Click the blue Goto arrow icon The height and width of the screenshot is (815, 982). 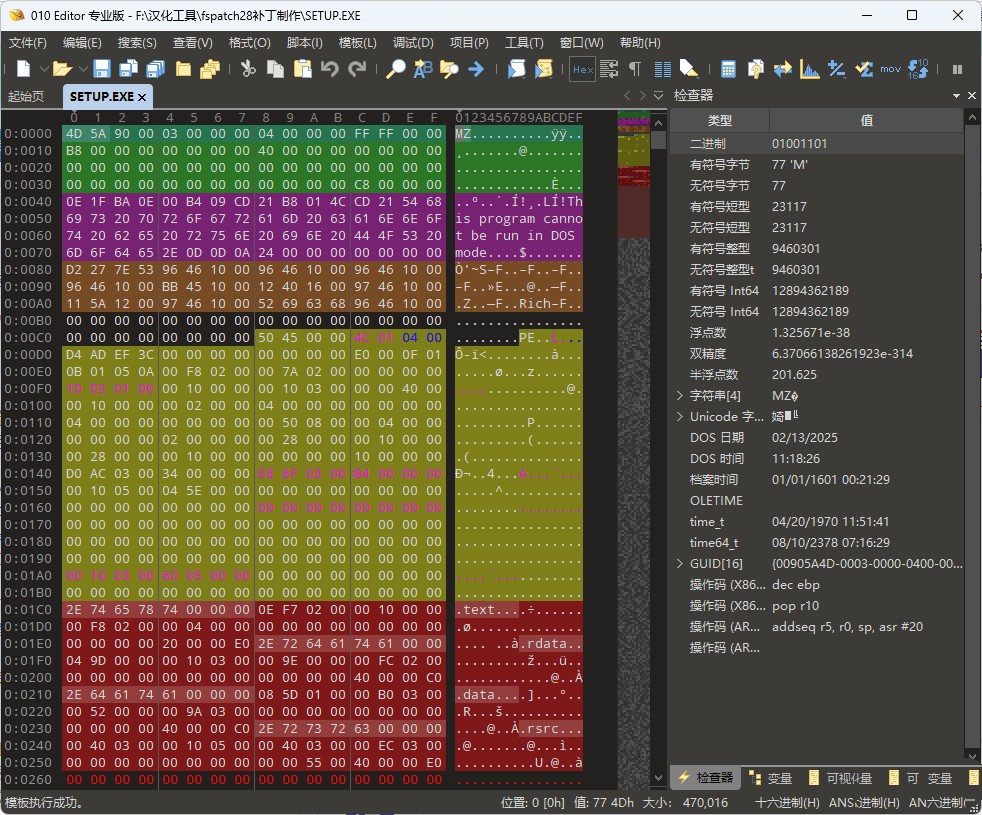(x=476, y=68)
